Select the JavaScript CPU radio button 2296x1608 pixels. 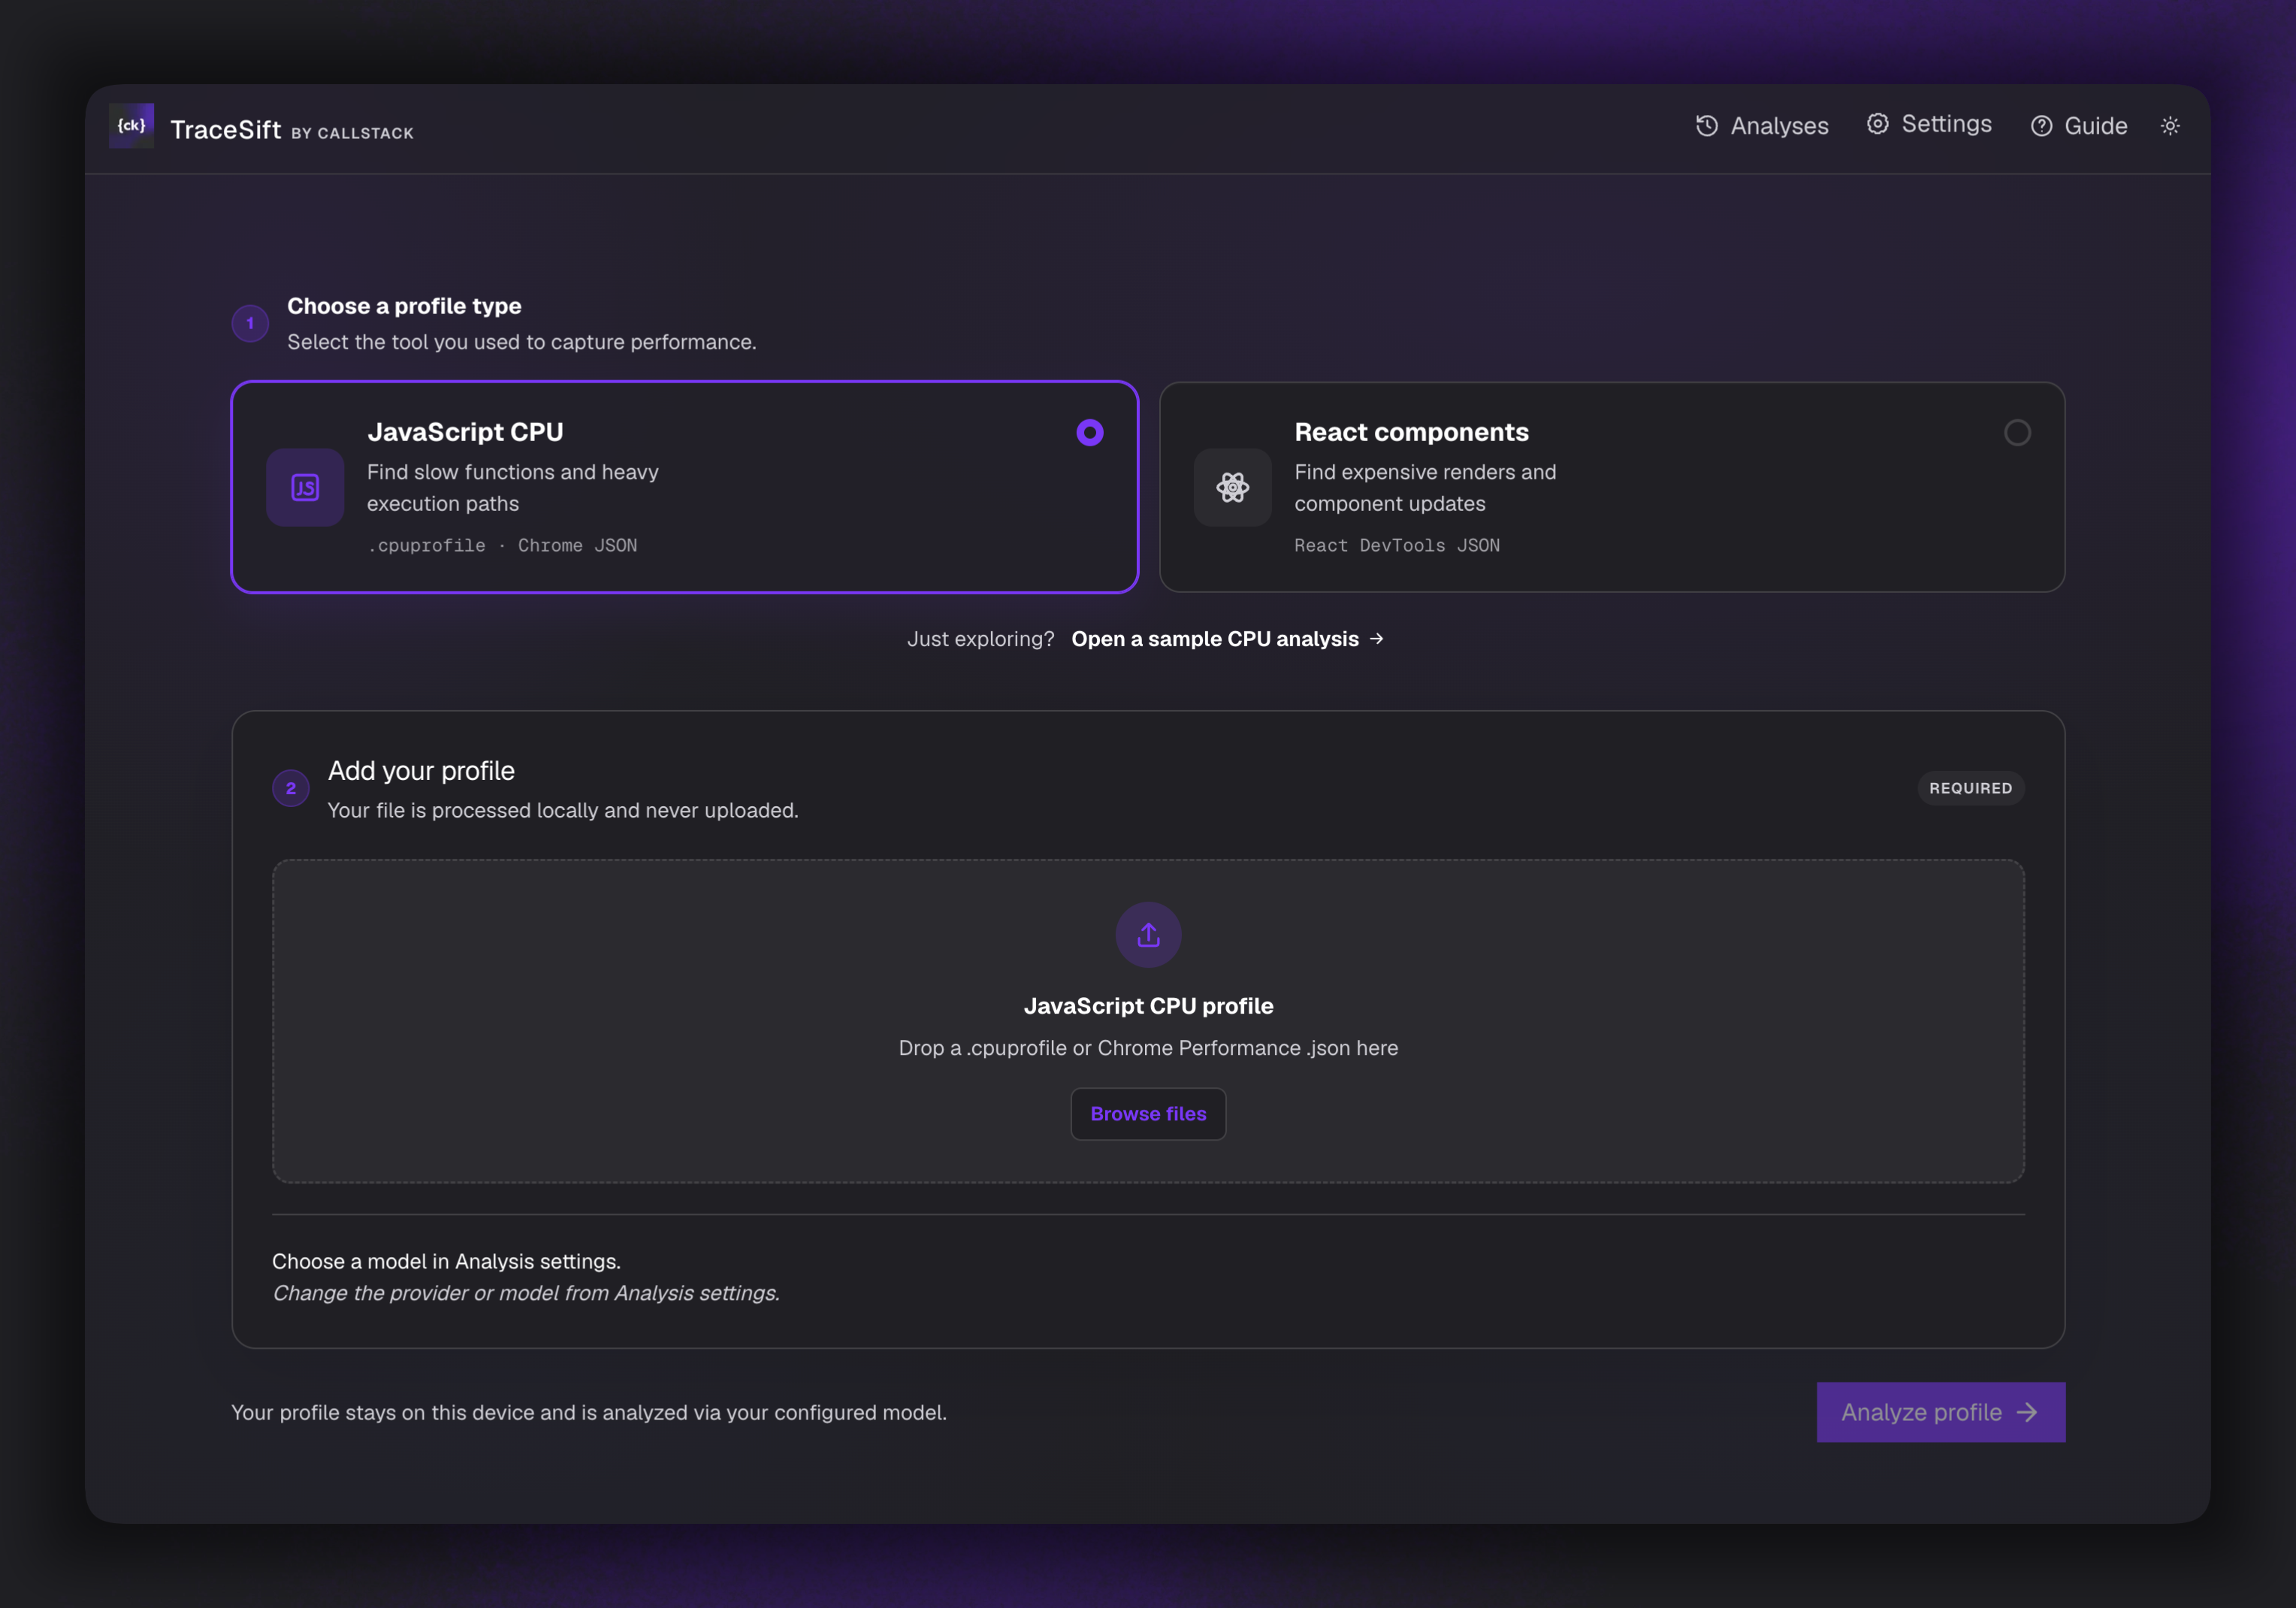[x=1090, y=433]
